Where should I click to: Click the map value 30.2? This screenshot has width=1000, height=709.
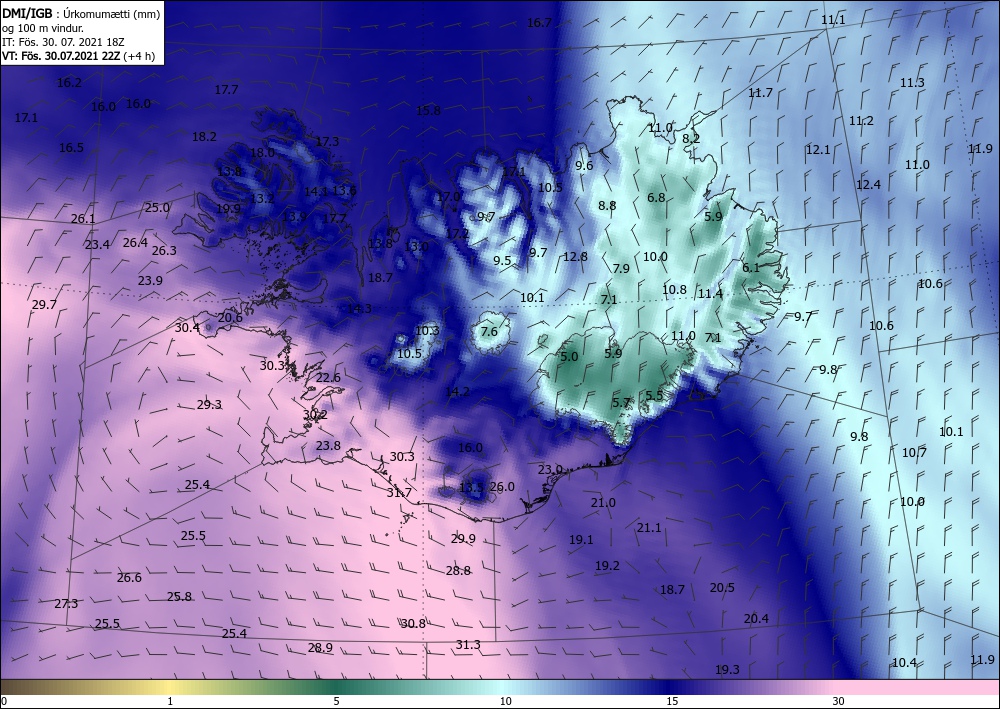(x=314, y=415)
